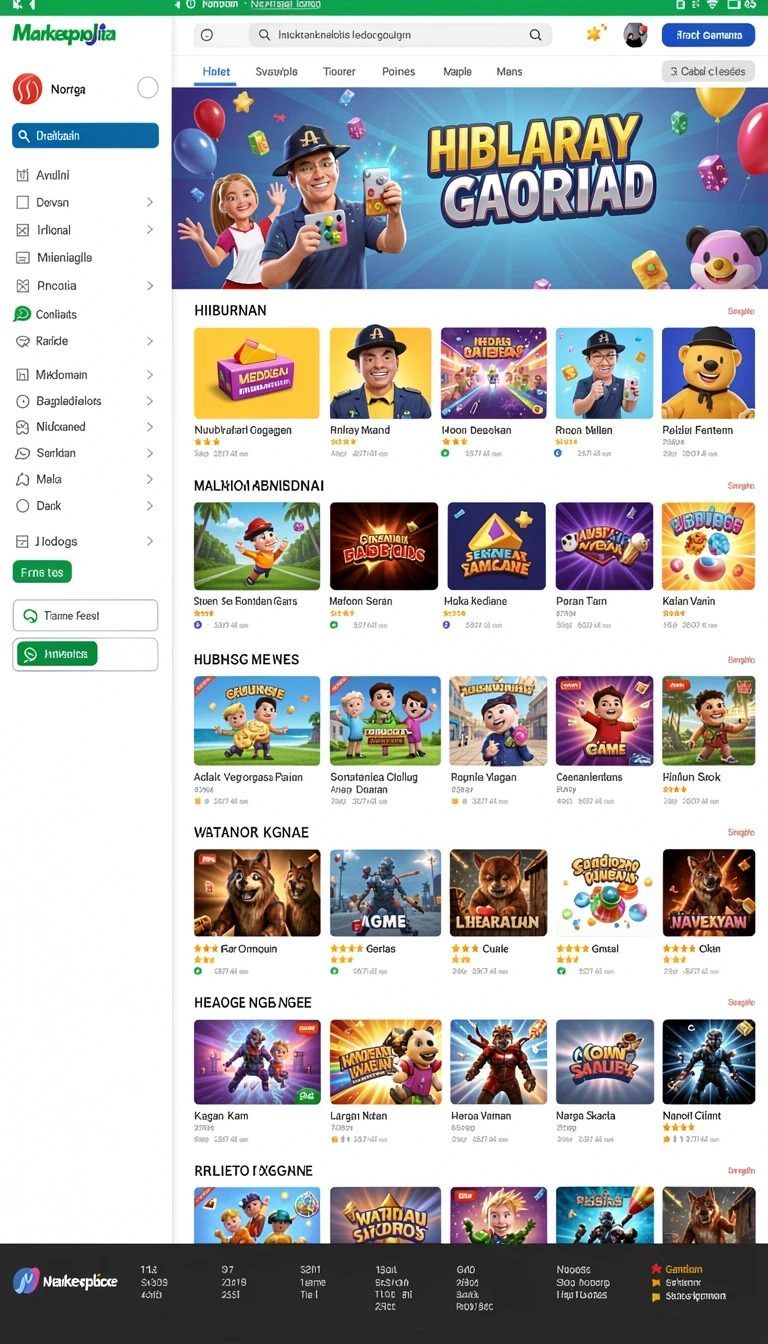Open the Kalan Varin candy game thumbnail
768x1344 pixels.
tap(708, 546)
